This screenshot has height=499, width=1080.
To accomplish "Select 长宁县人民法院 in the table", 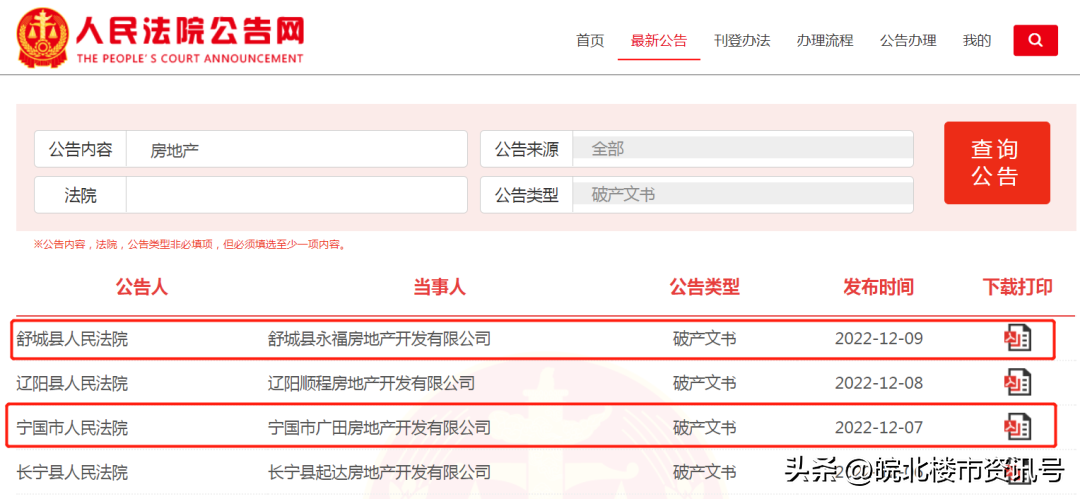I will click(x=72, y=473).
